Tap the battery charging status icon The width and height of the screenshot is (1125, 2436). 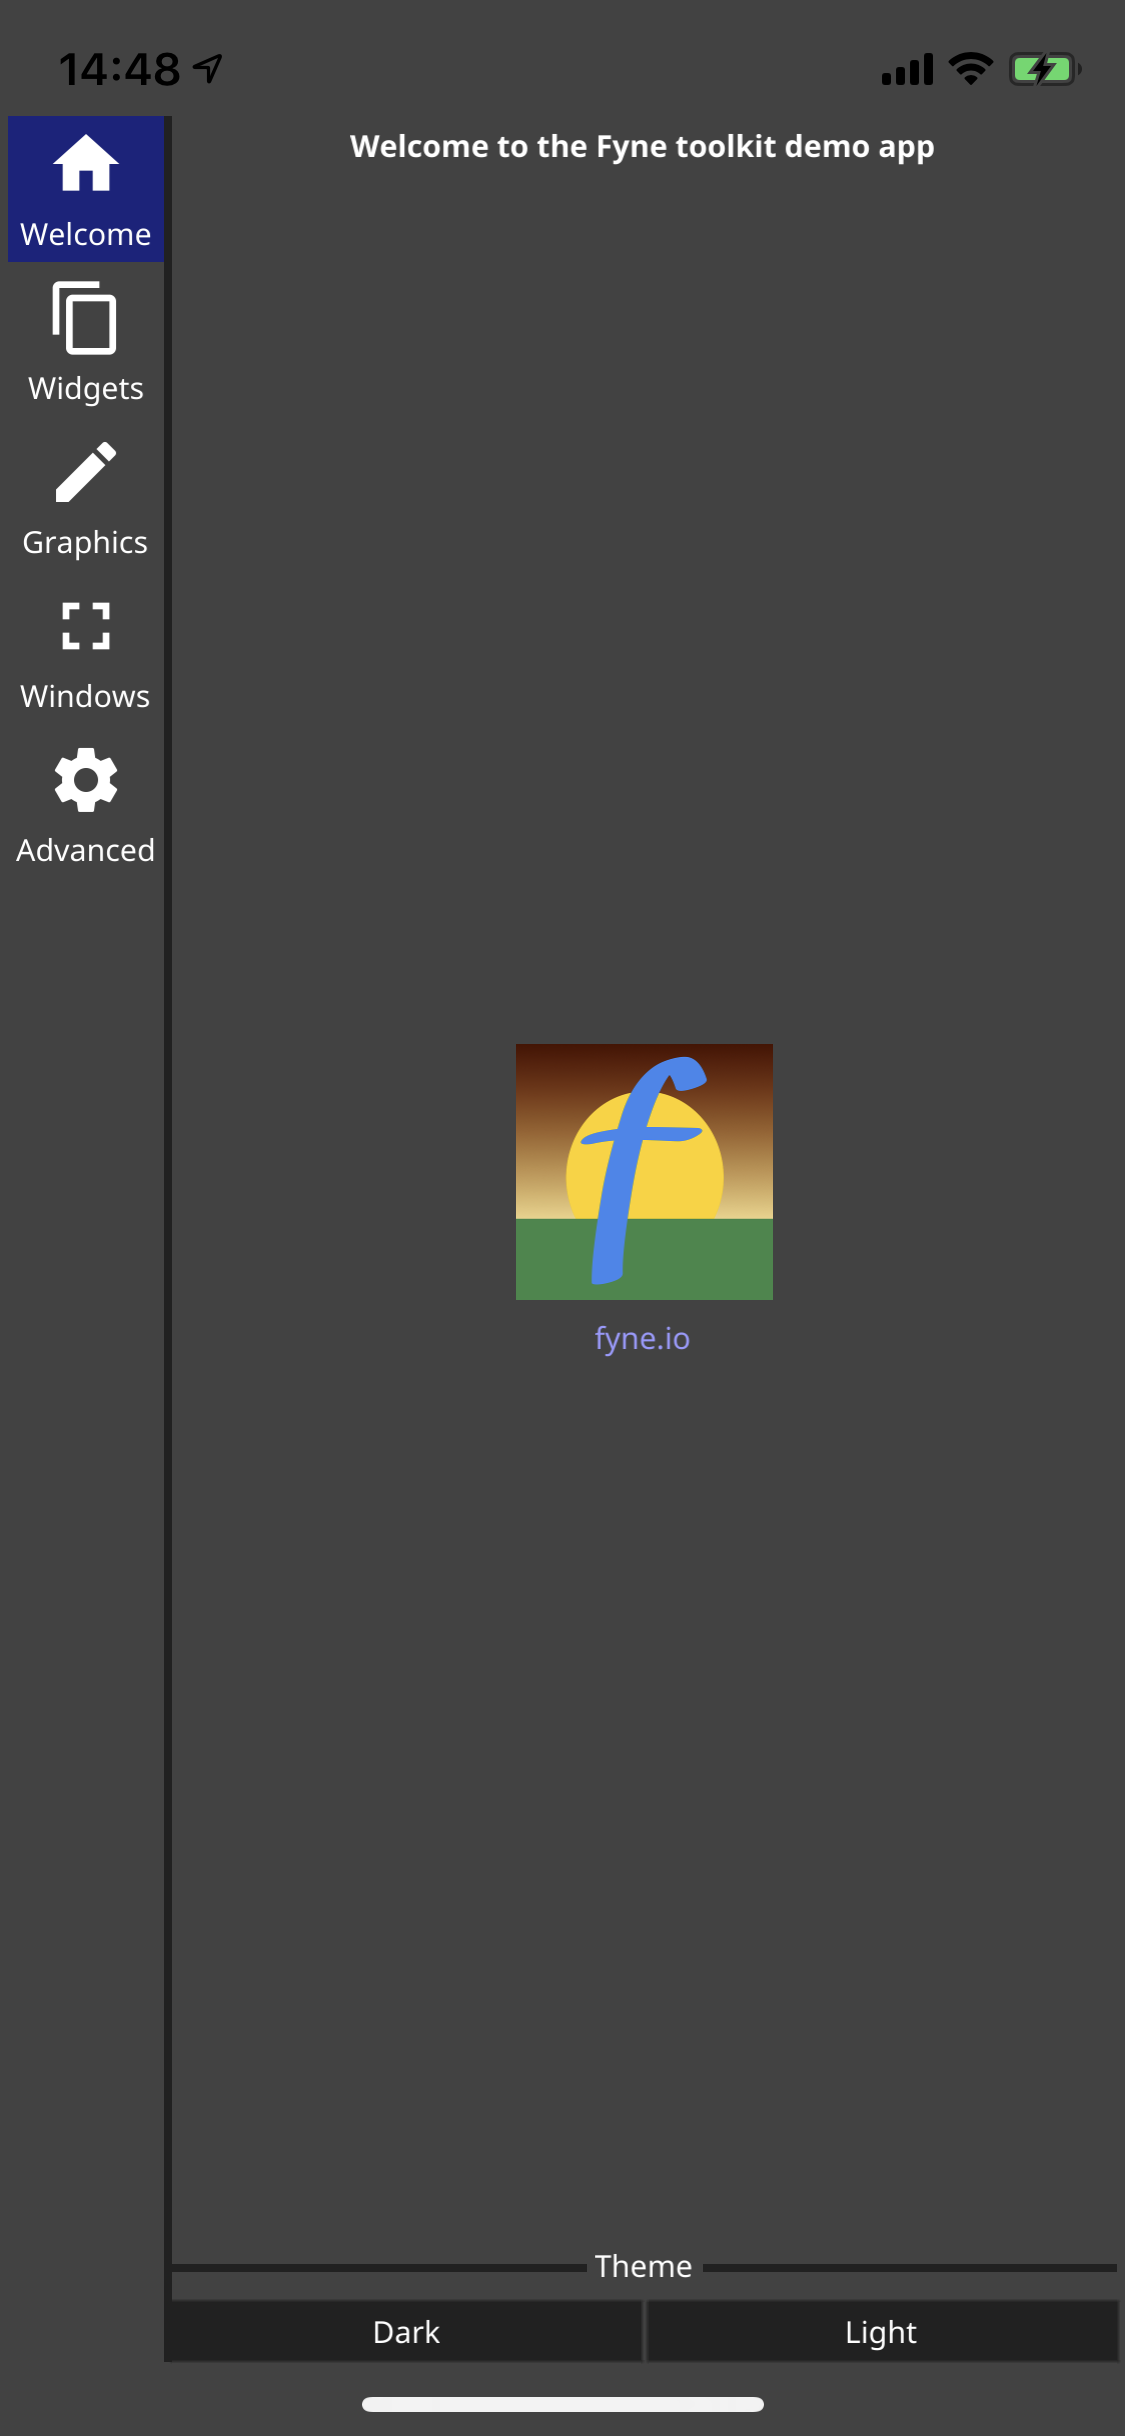pyautogui.click(x=1045, y=69)
